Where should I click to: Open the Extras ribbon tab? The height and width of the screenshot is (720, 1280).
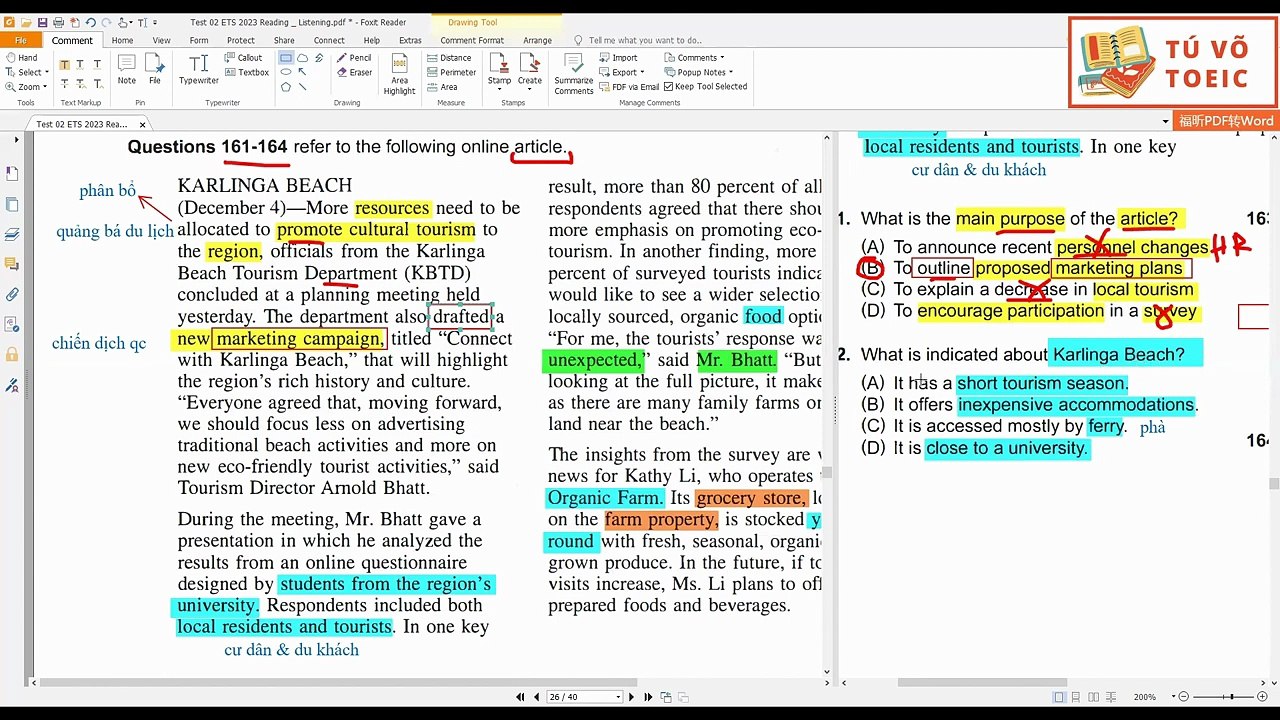click(410, 40)
